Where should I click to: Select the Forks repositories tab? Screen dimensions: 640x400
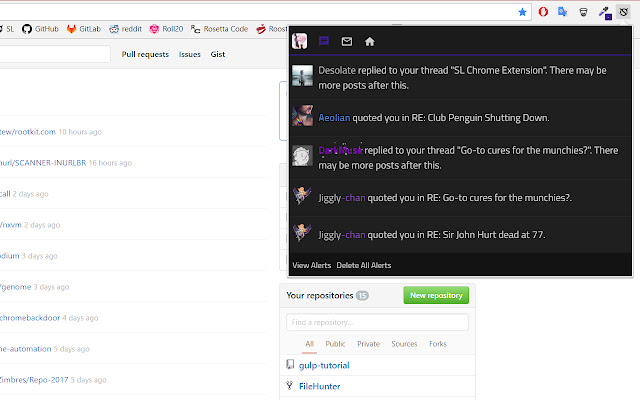tap(438, 344)
